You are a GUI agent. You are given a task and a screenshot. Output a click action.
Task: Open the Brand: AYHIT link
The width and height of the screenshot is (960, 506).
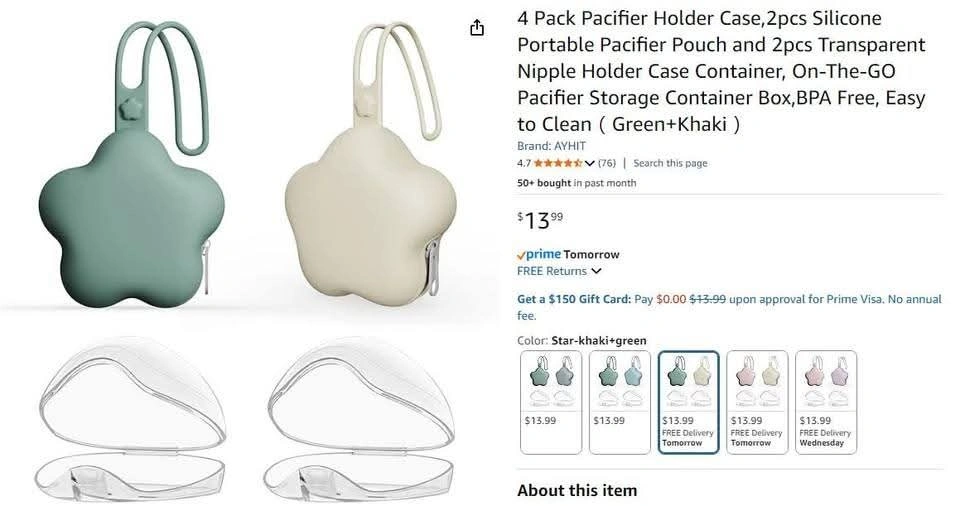pos(551,146)
